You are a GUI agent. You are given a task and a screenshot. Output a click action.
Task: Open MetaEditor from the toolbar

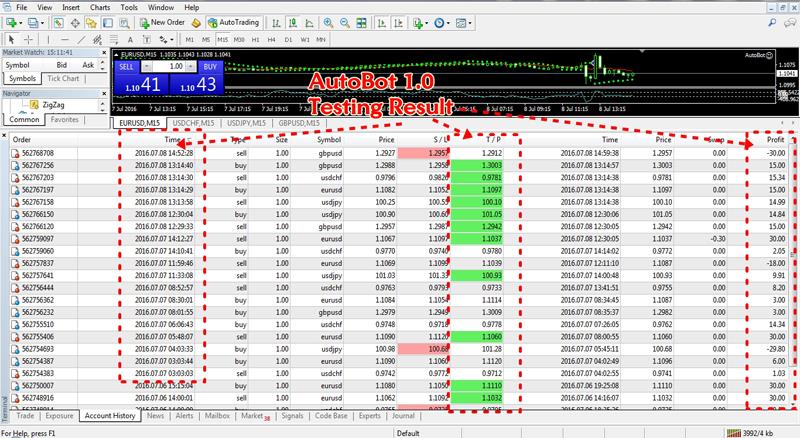coord(196,23)
